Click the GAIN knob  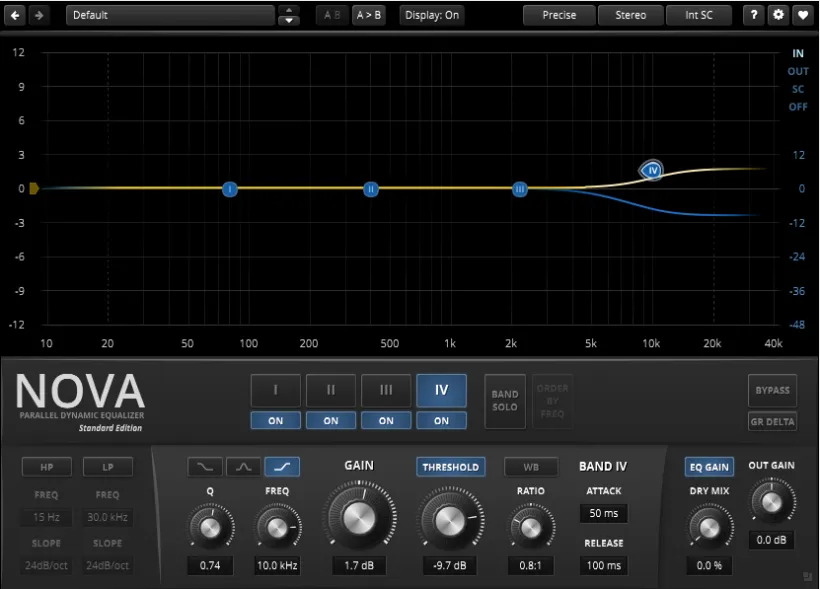[x=359, y=518]
